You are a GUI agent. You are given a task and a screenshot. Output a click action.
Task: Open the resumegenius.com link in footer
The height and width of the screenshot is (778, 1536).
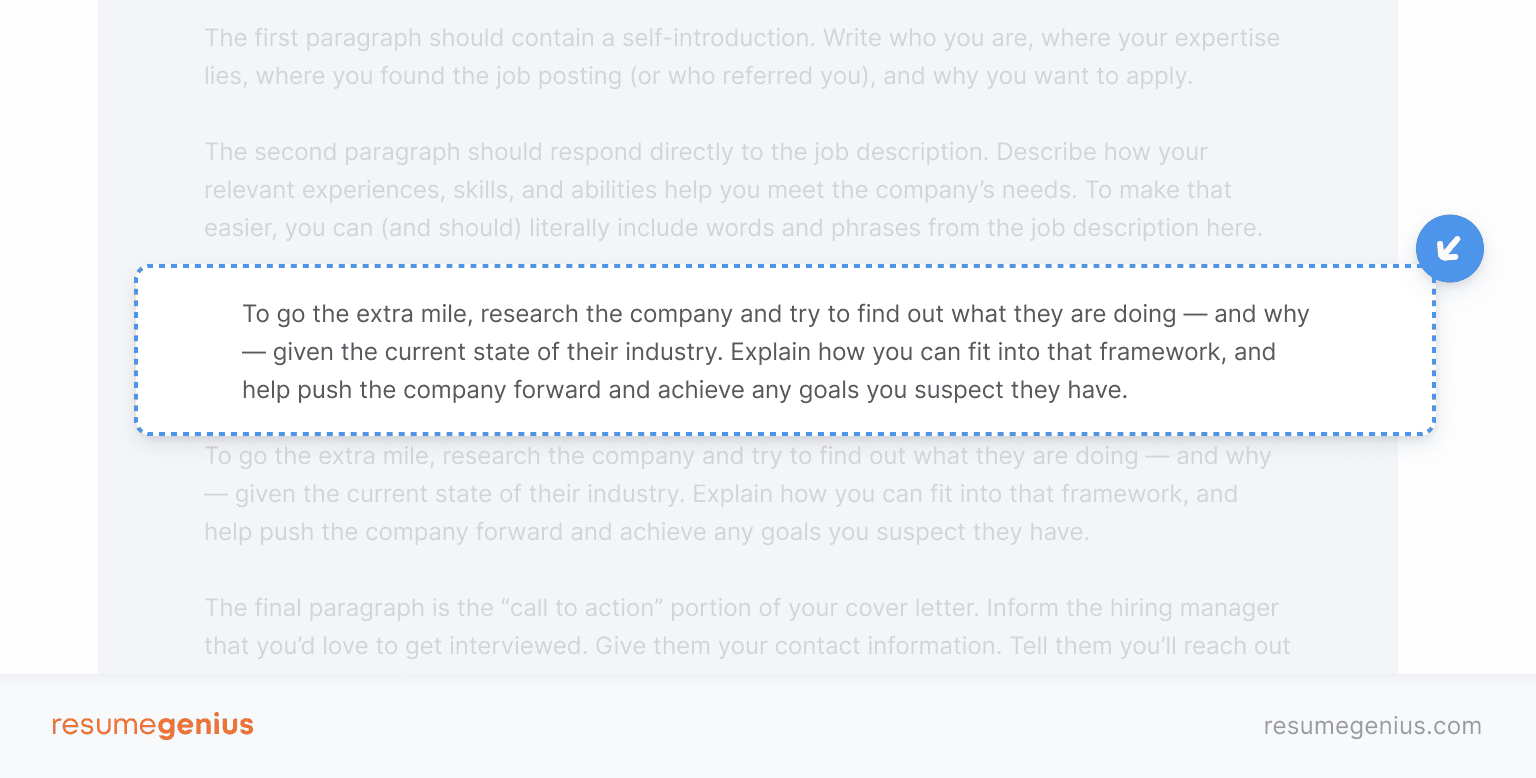click(x=1373, y=726)
